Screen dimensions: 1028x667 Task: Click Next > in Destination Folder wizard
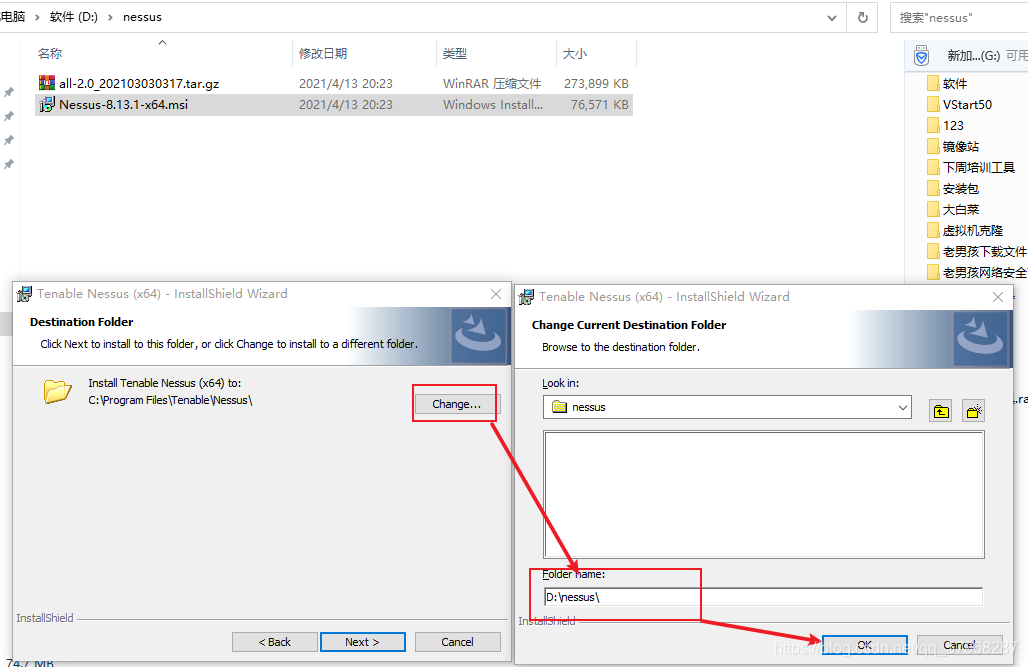363,642
